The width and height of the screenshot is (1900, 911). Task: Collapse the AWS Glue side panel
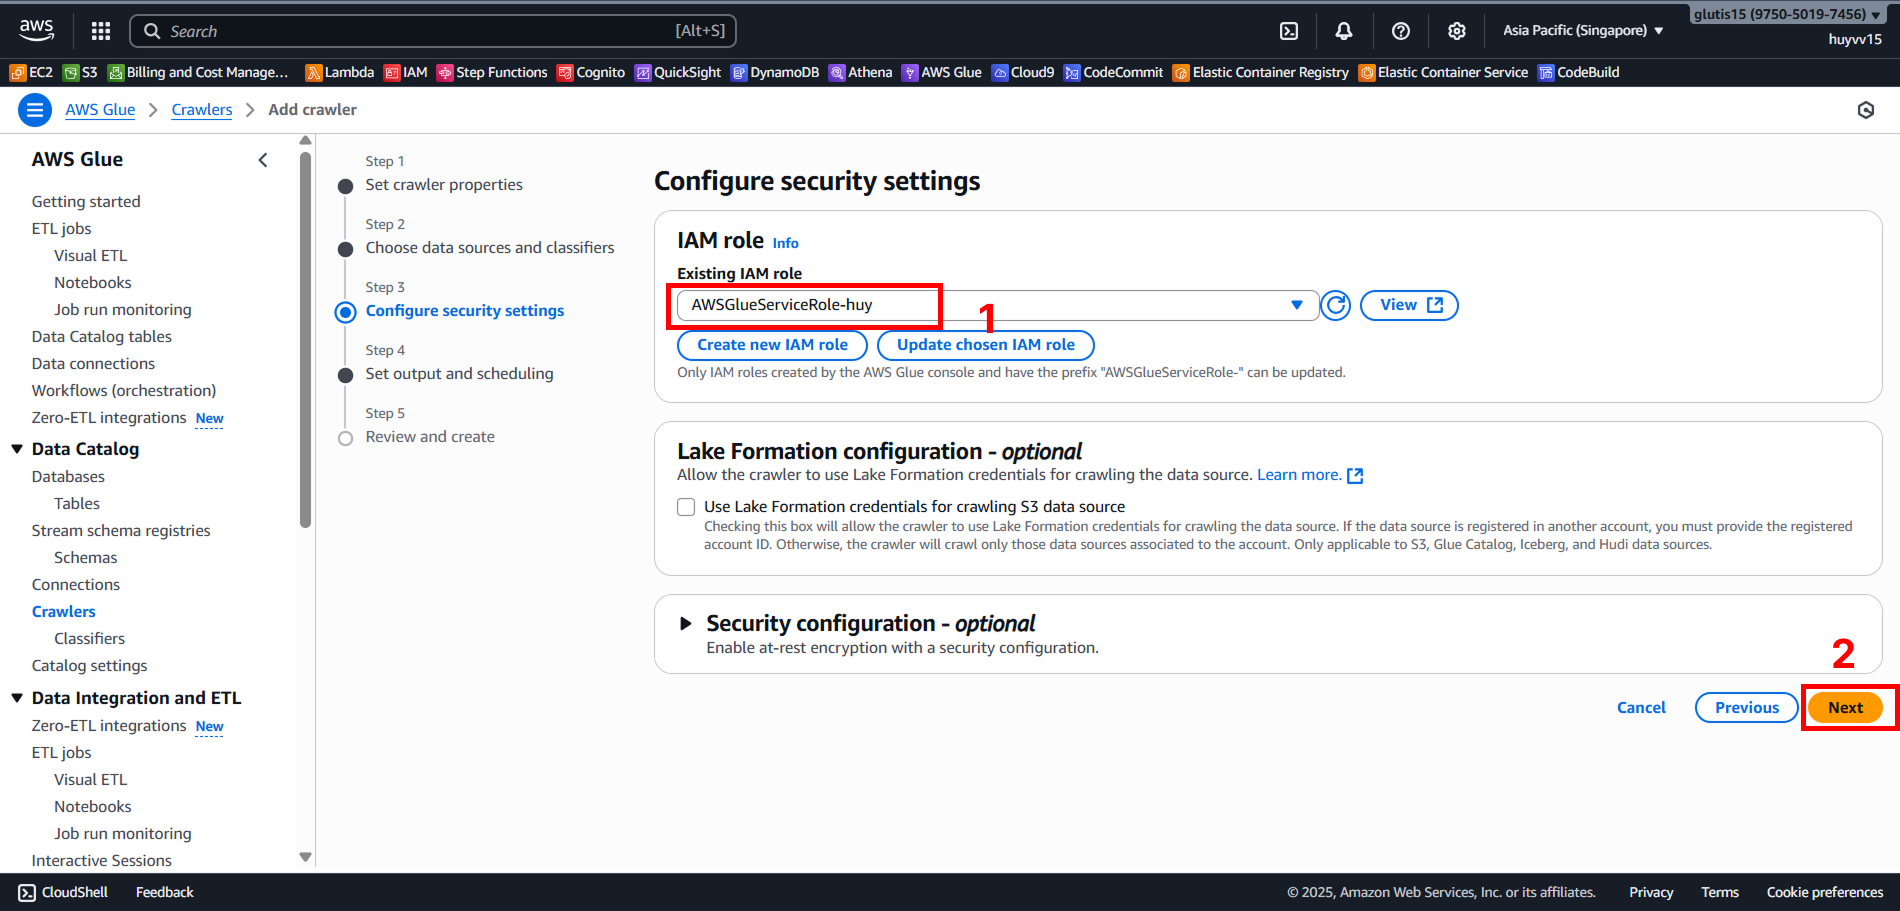263,160
